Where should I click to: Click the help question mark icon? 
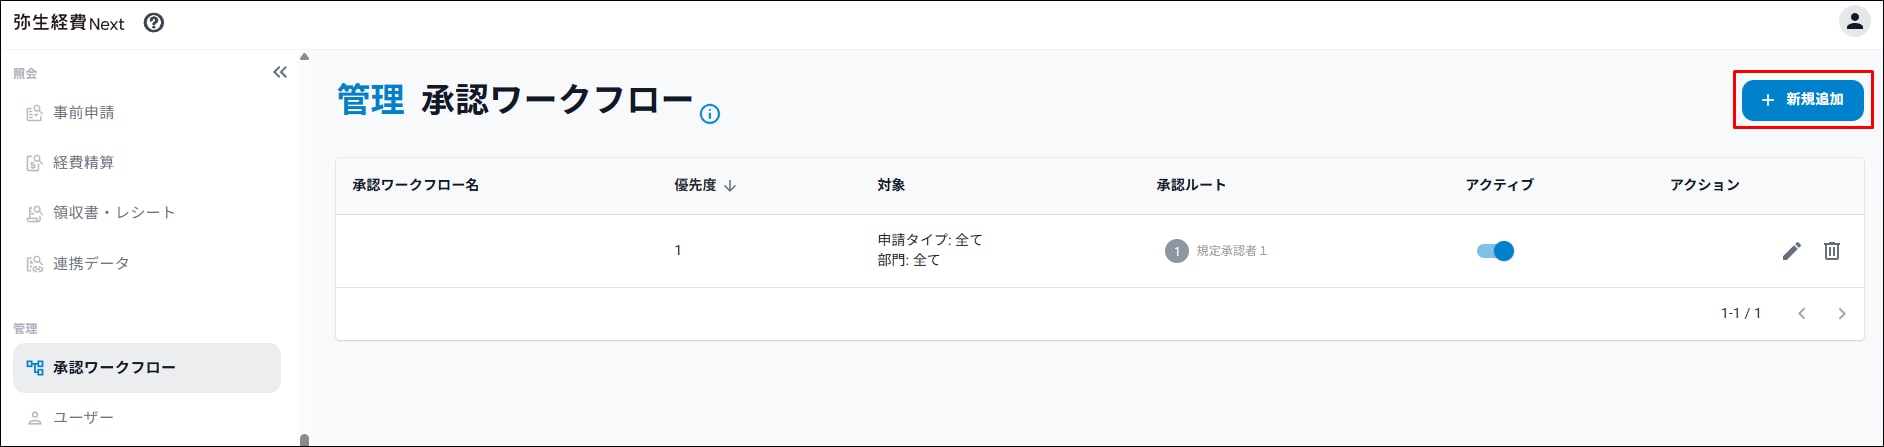[154, 23]
